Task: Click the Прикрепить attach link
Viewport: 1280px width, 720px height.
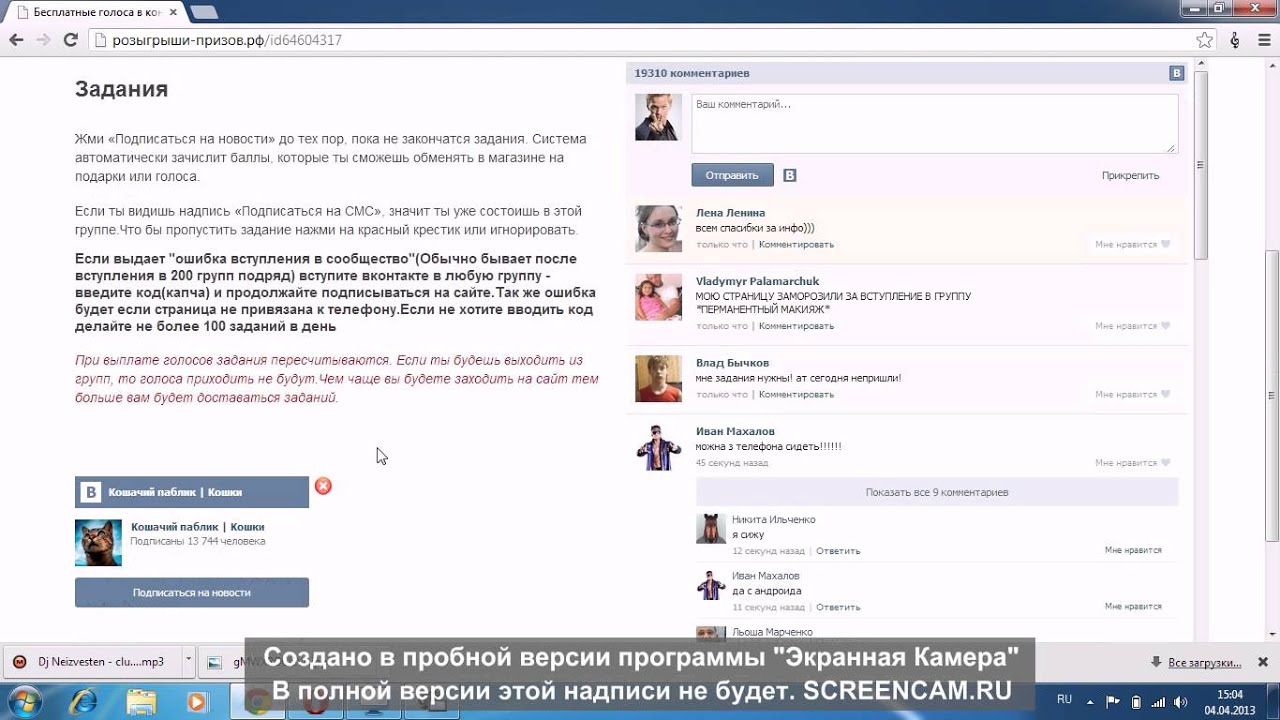Action: 1130,175
